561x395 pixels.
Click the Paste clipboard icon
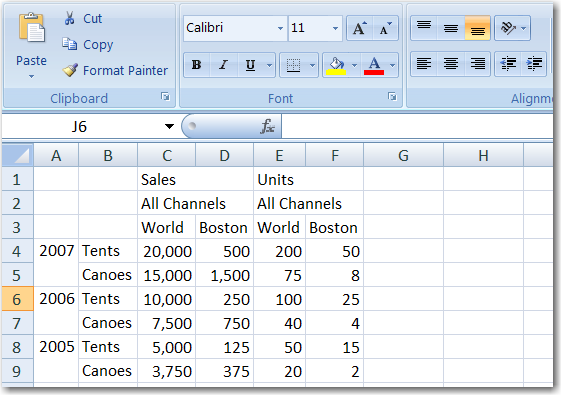pos(32,28)
